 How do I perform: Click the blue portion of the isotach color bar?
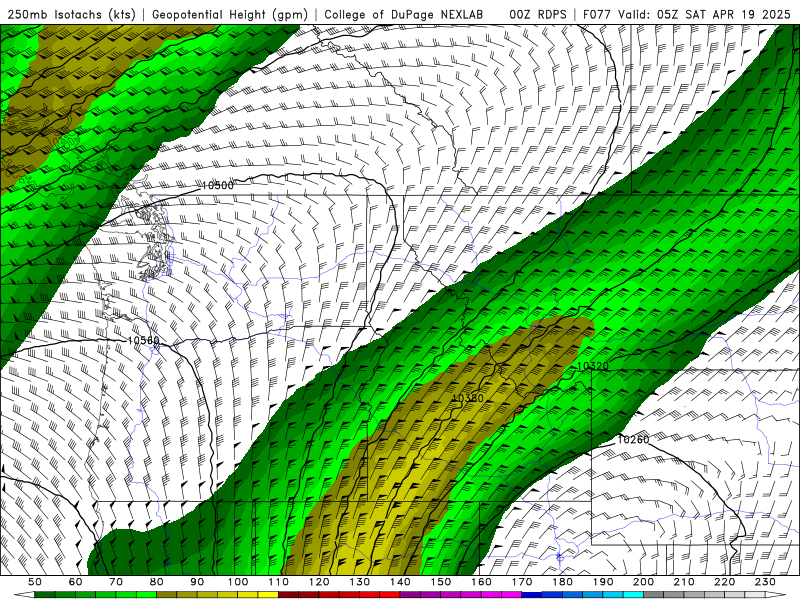tap(582, 595)
